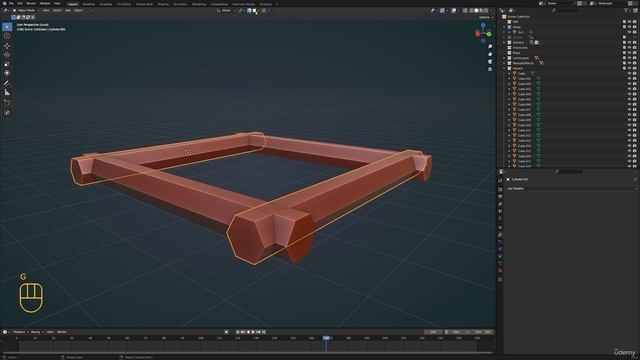Expand the Scenery collection in outliner
Viewport: 640px width, 360px height.
[504, 42]
